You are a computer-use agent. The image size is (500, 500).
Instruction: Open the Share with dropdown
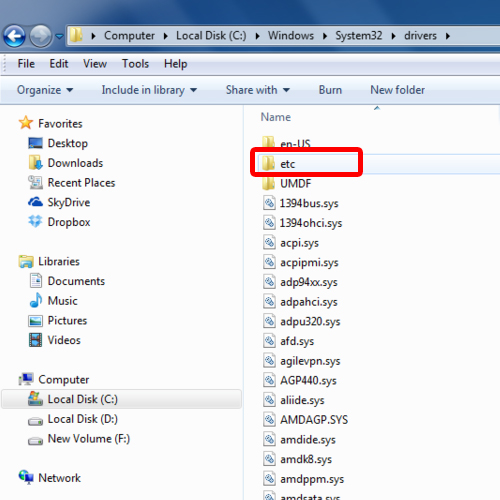(x=258, y=90)
